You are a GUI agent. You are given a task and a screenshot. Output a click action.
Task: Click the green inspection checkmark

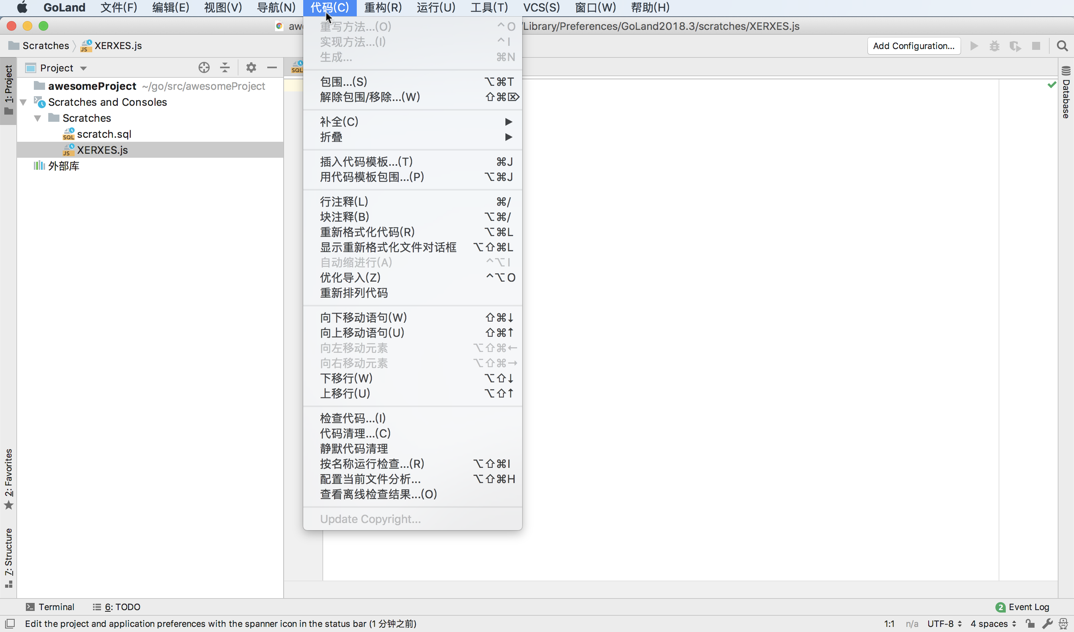coord(1051,85)
